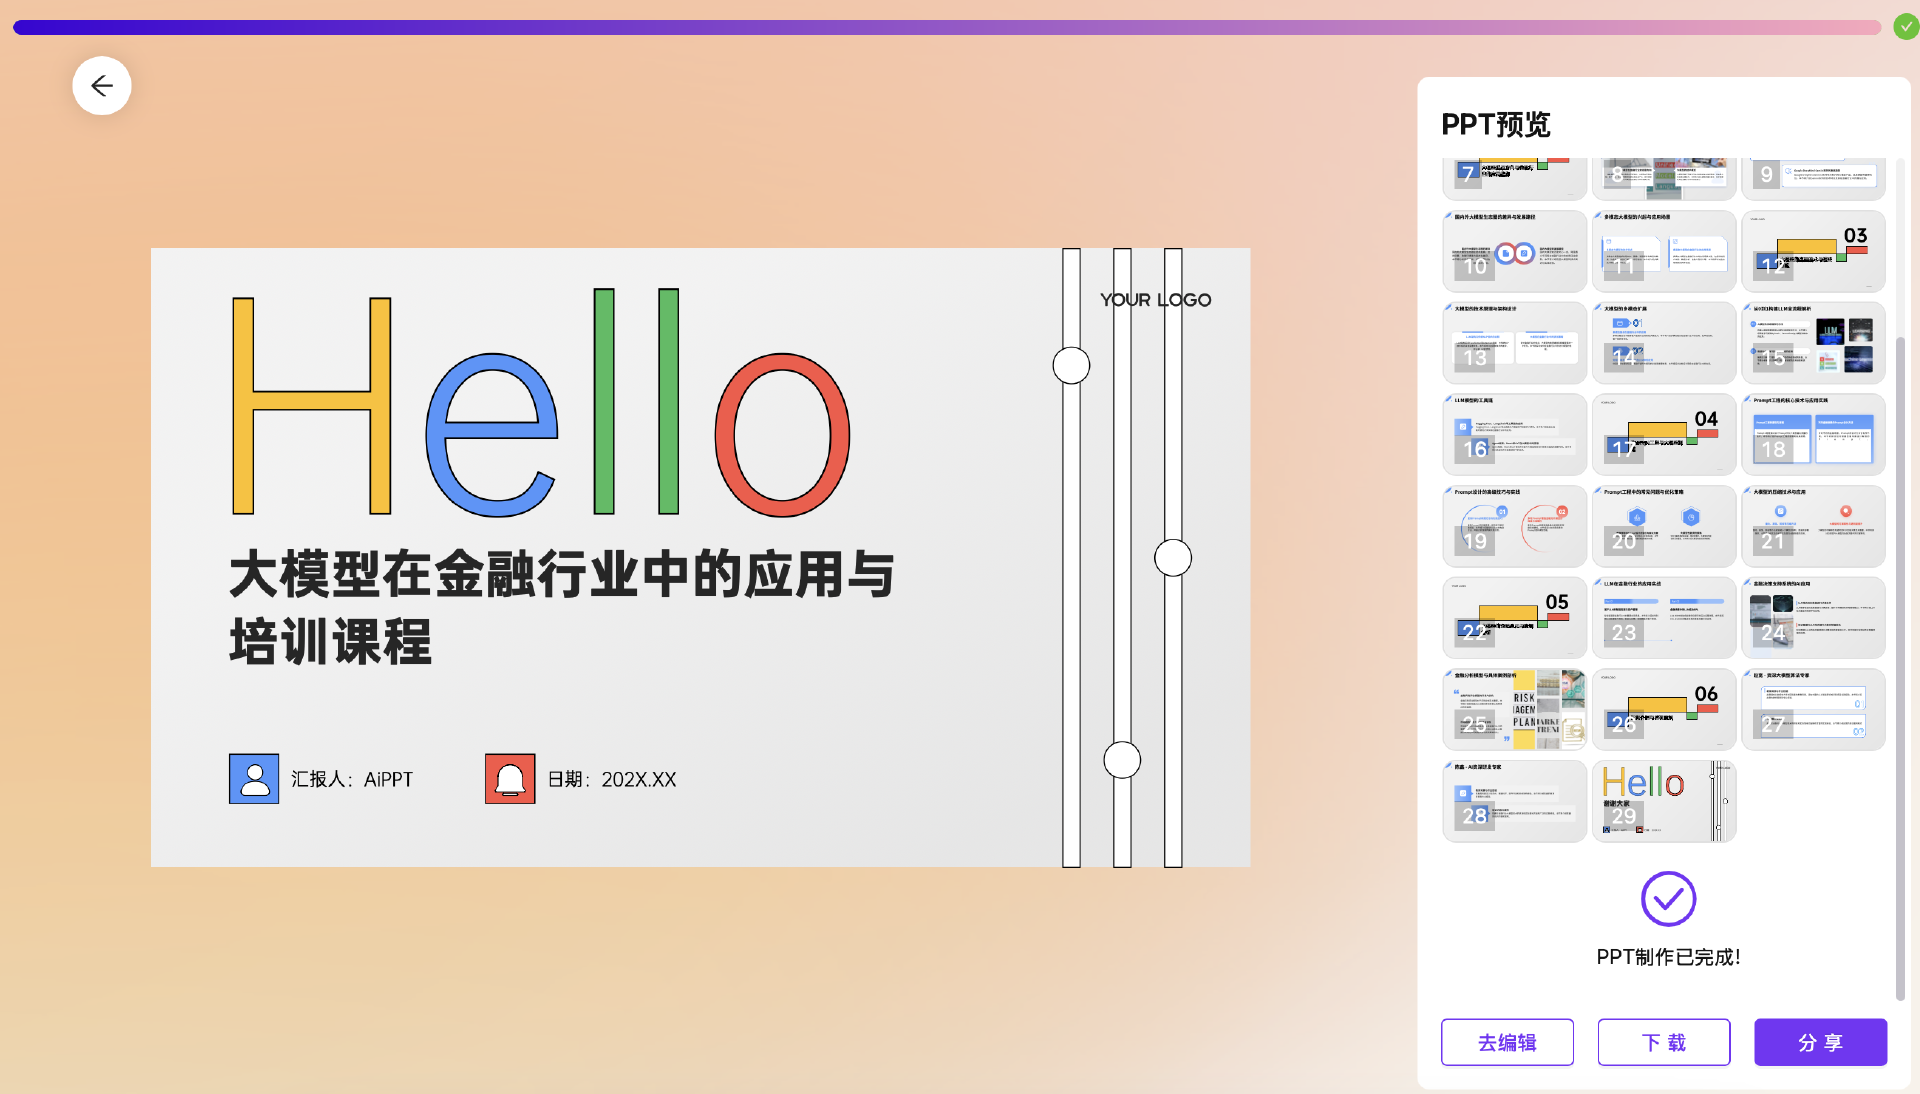Click the 分享 button
The image size is (1920, 1094).
click(1820, 1042)
